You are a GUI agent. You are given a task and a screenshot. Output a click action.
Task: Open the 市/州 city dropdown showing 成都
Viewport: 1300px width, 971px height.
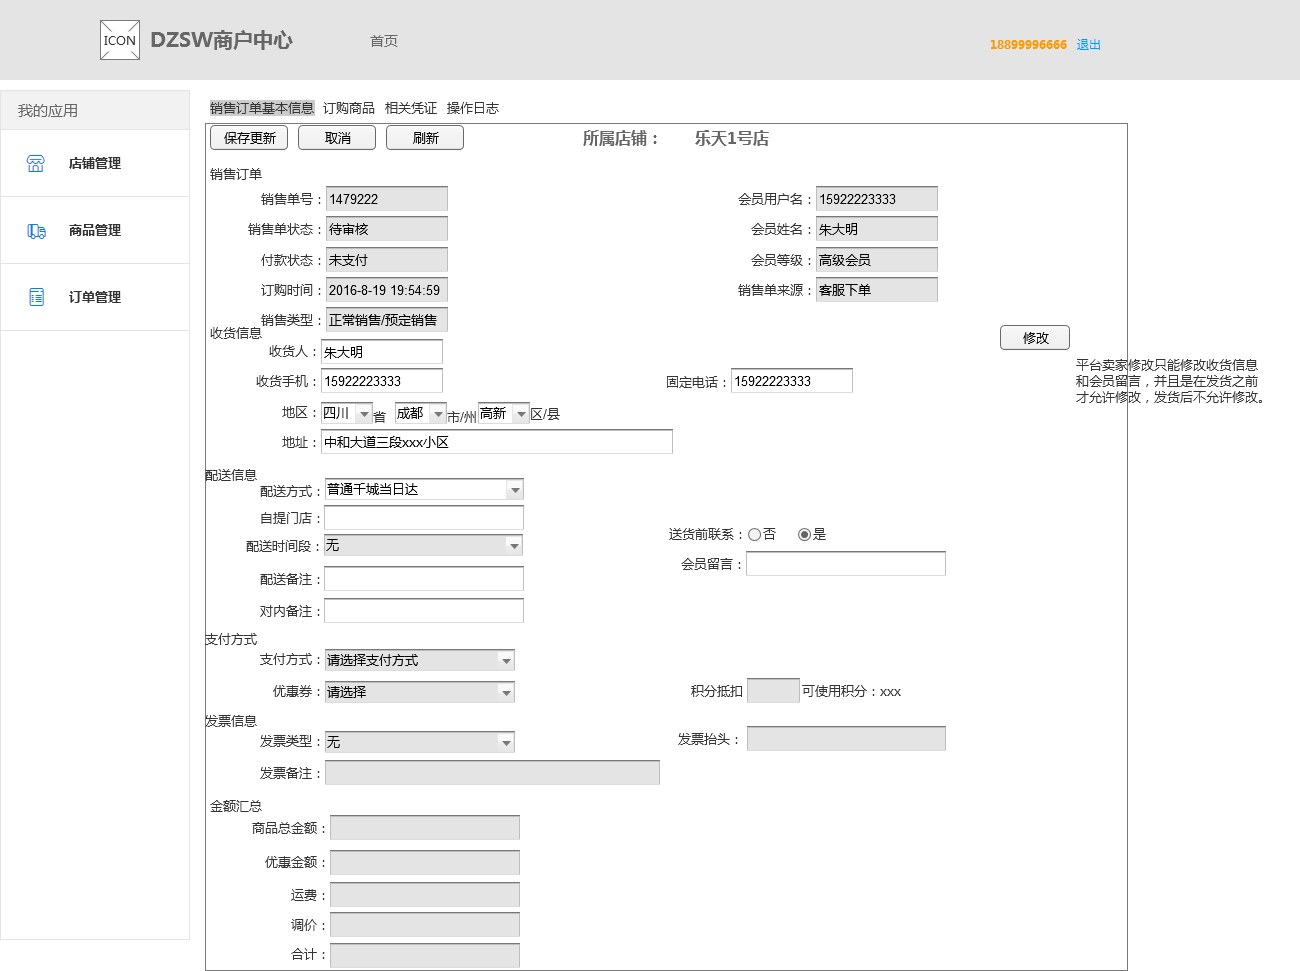421,413
